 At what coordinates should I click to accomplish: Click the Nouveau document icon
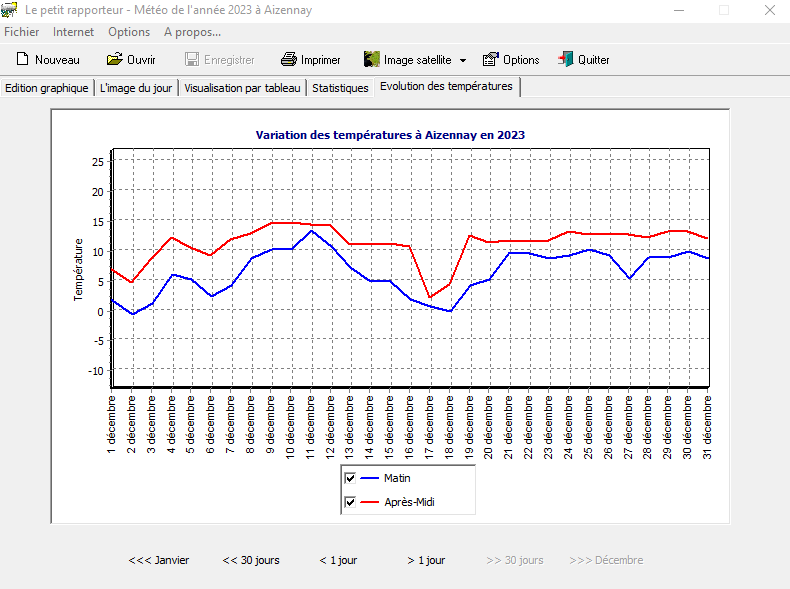[22, 60]
